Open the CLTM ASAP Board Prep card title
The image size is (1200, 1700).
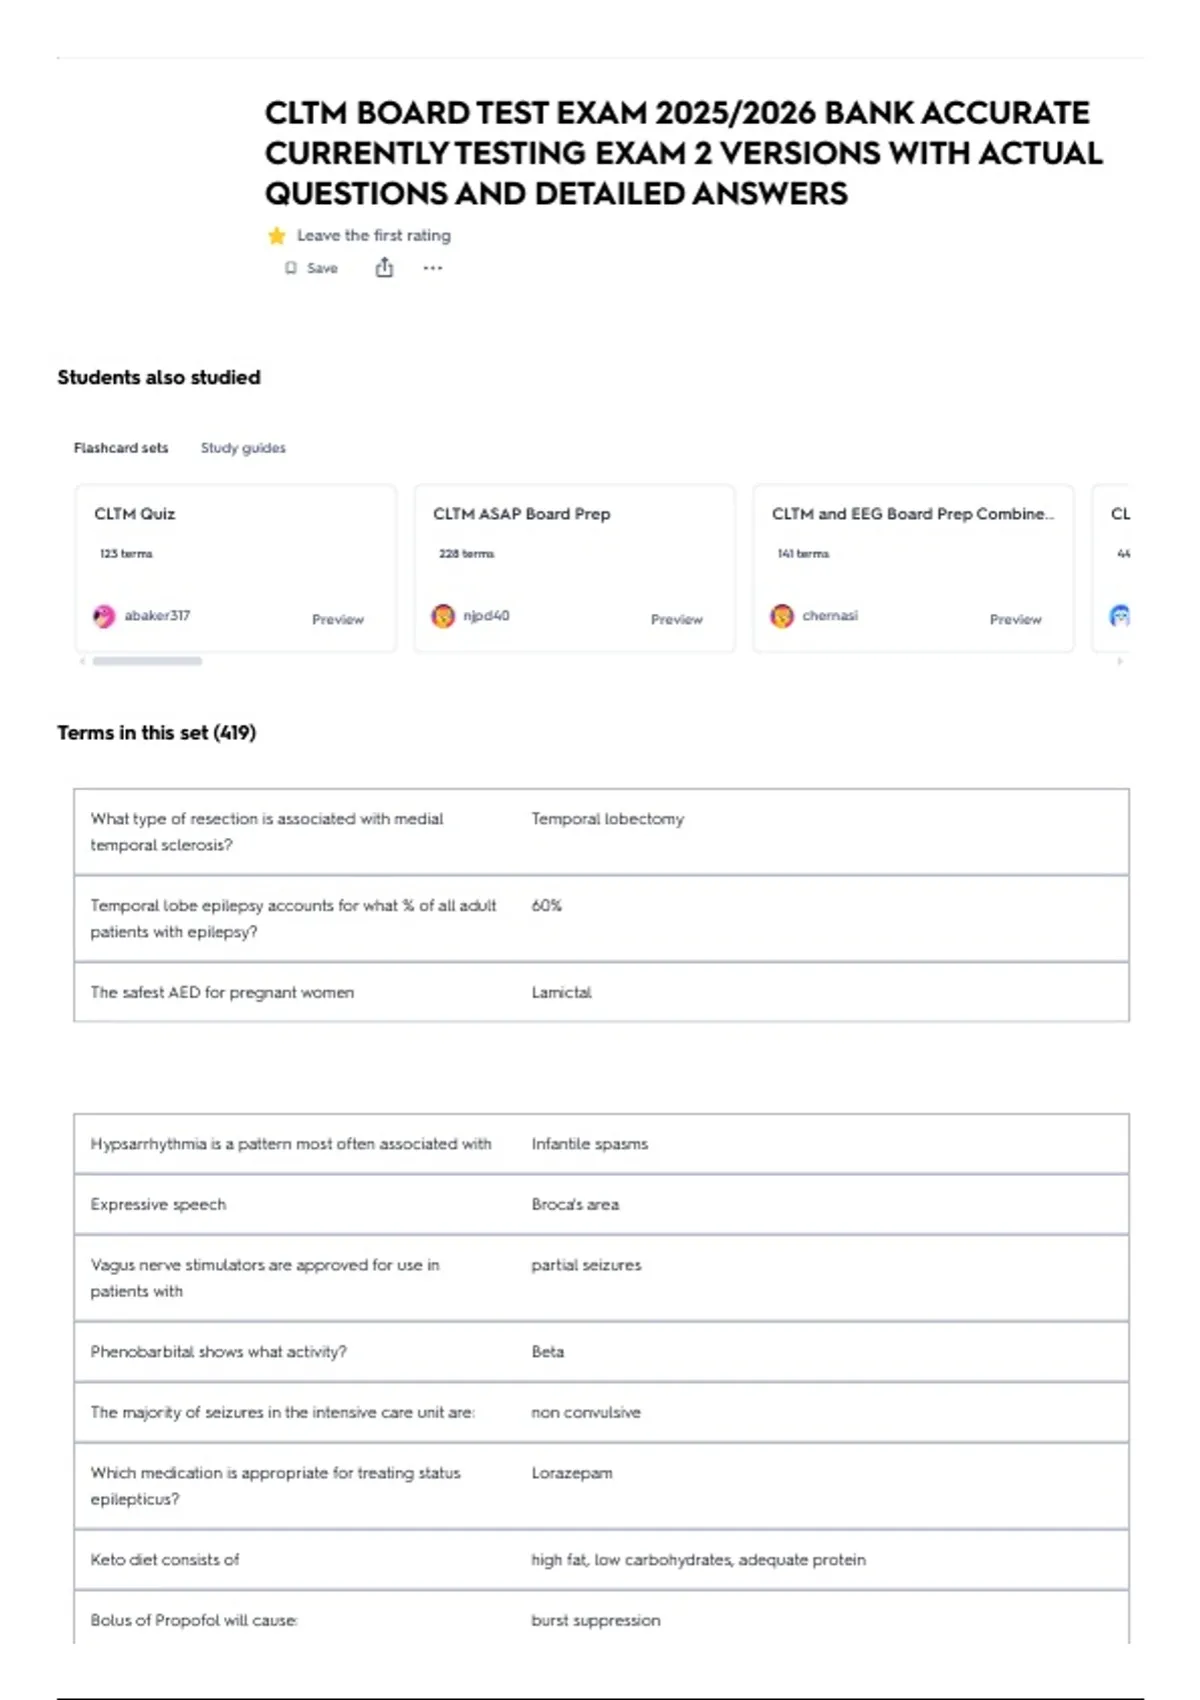point(521,514)
